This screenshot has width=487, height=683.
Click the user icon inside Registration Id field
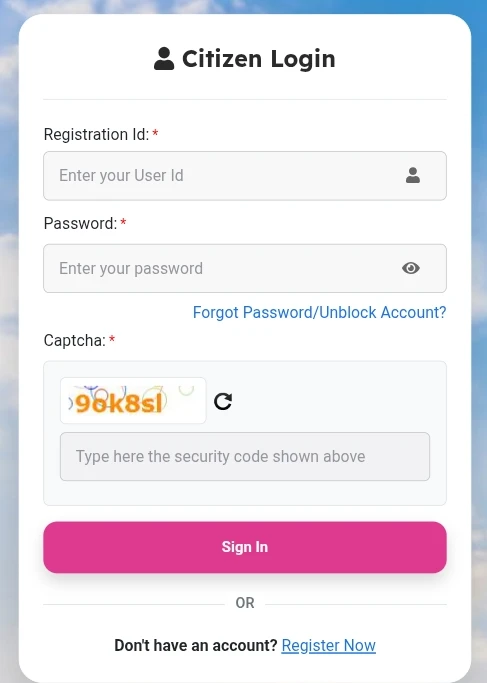pos(413,175)
